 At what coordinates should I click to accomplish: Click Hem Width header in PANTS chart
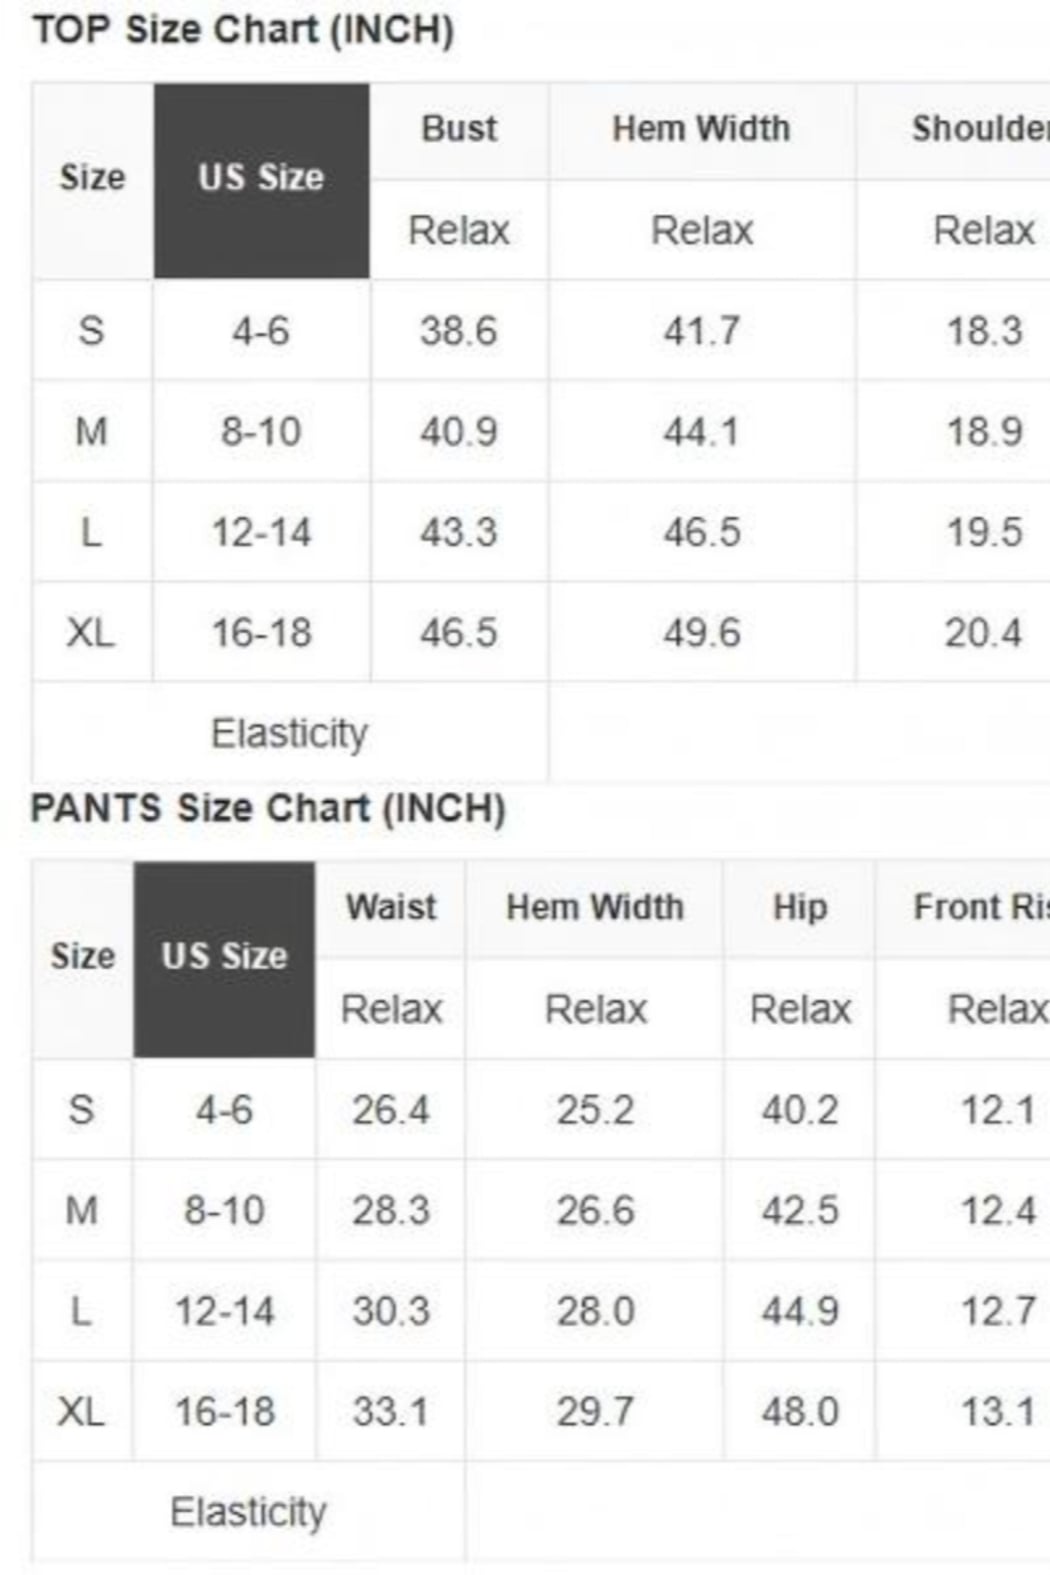click(595, 908)
